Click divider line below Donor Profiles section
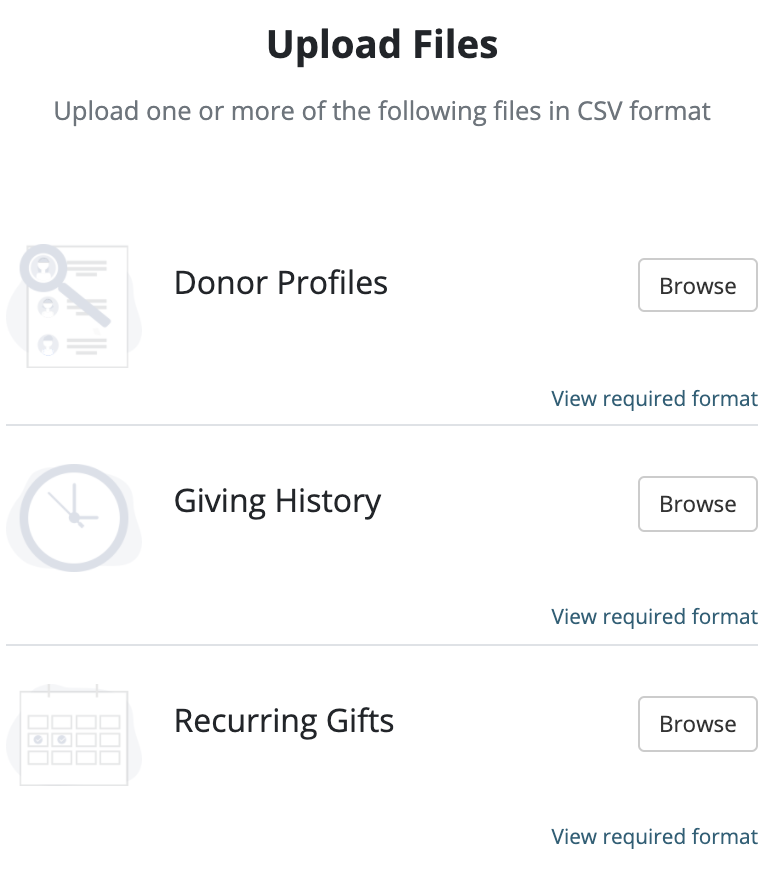 [x=382, y=425]
